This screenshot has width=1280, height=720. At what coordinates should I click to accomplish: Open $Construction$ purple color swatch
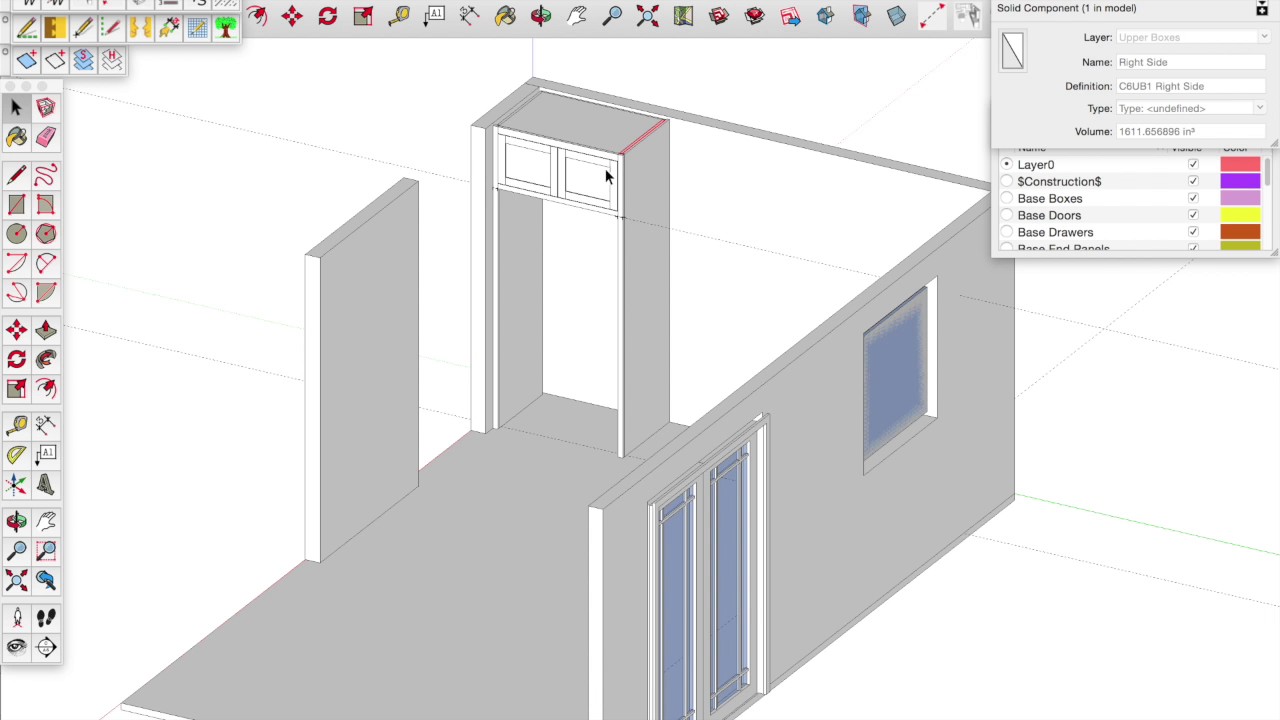pyautogui.click(x=1240, y=181)
